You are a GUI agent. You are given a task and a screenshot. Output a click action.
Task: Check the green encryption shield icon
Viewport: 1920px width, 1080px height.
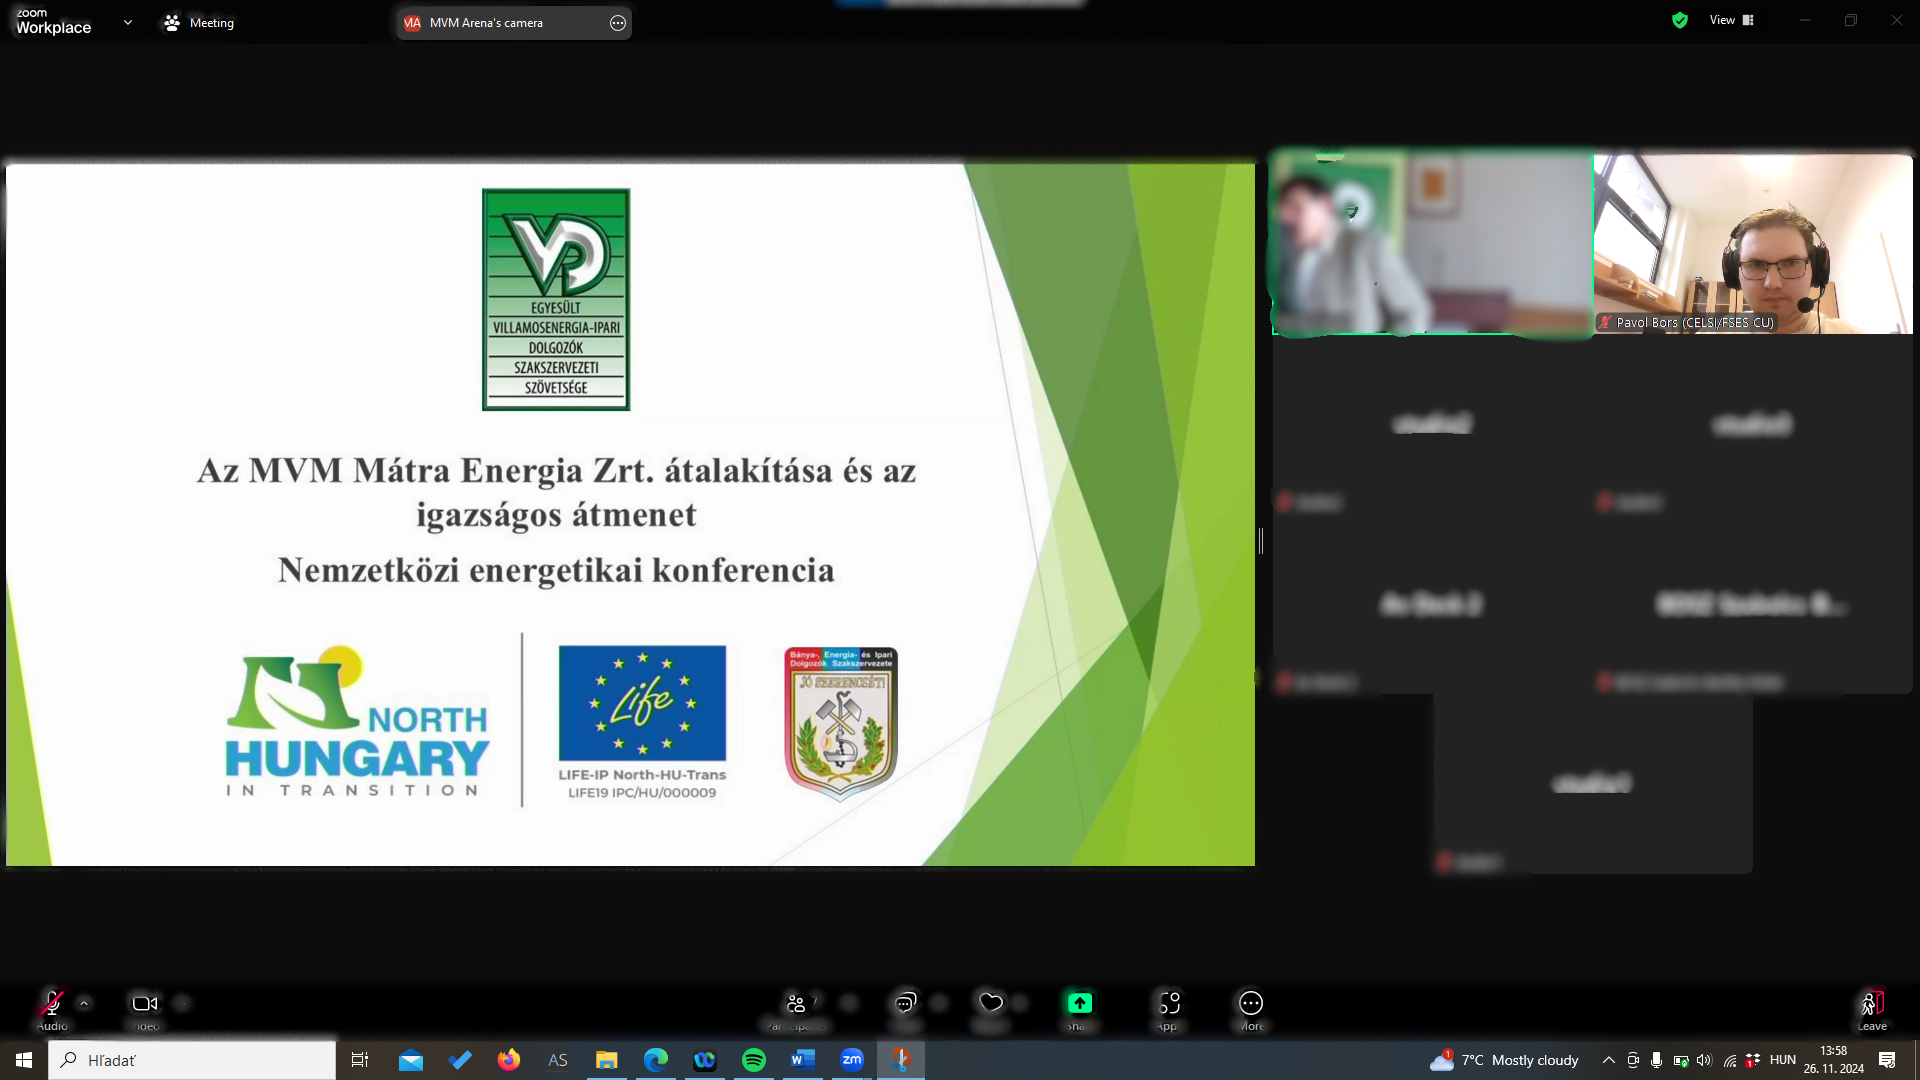click(x=1680, y=20)
